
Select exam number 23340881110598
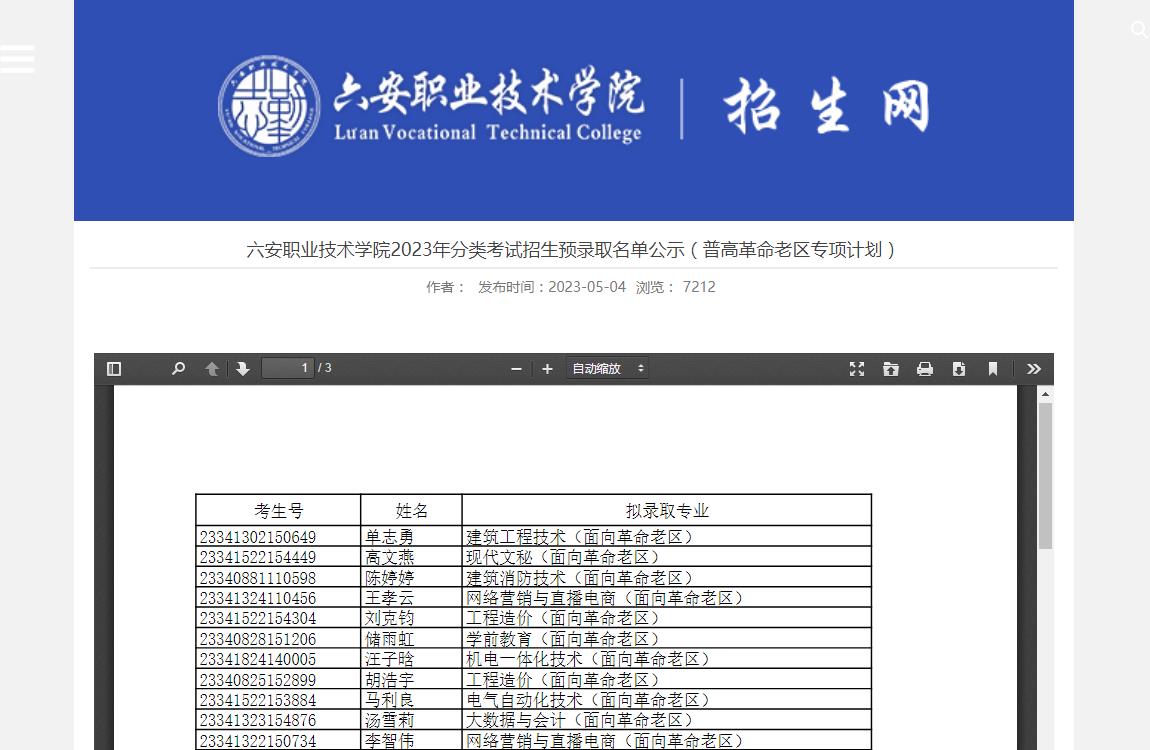(x=258, y=578)
